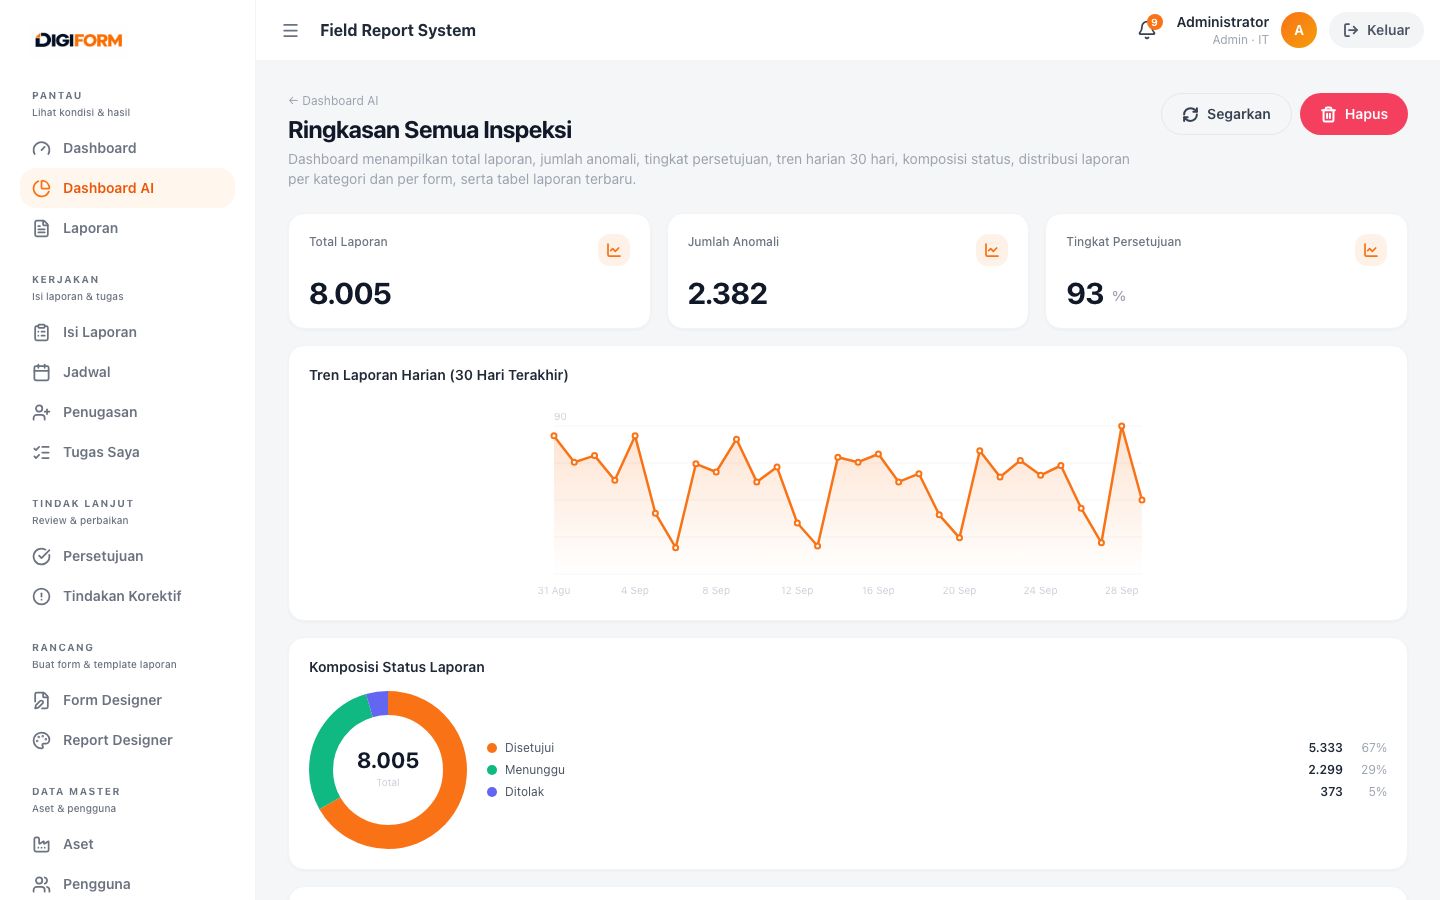Click the Disetujui count 5.333
The width and height of the screenshot is (1440, 900).
(x=1326, y=748)
